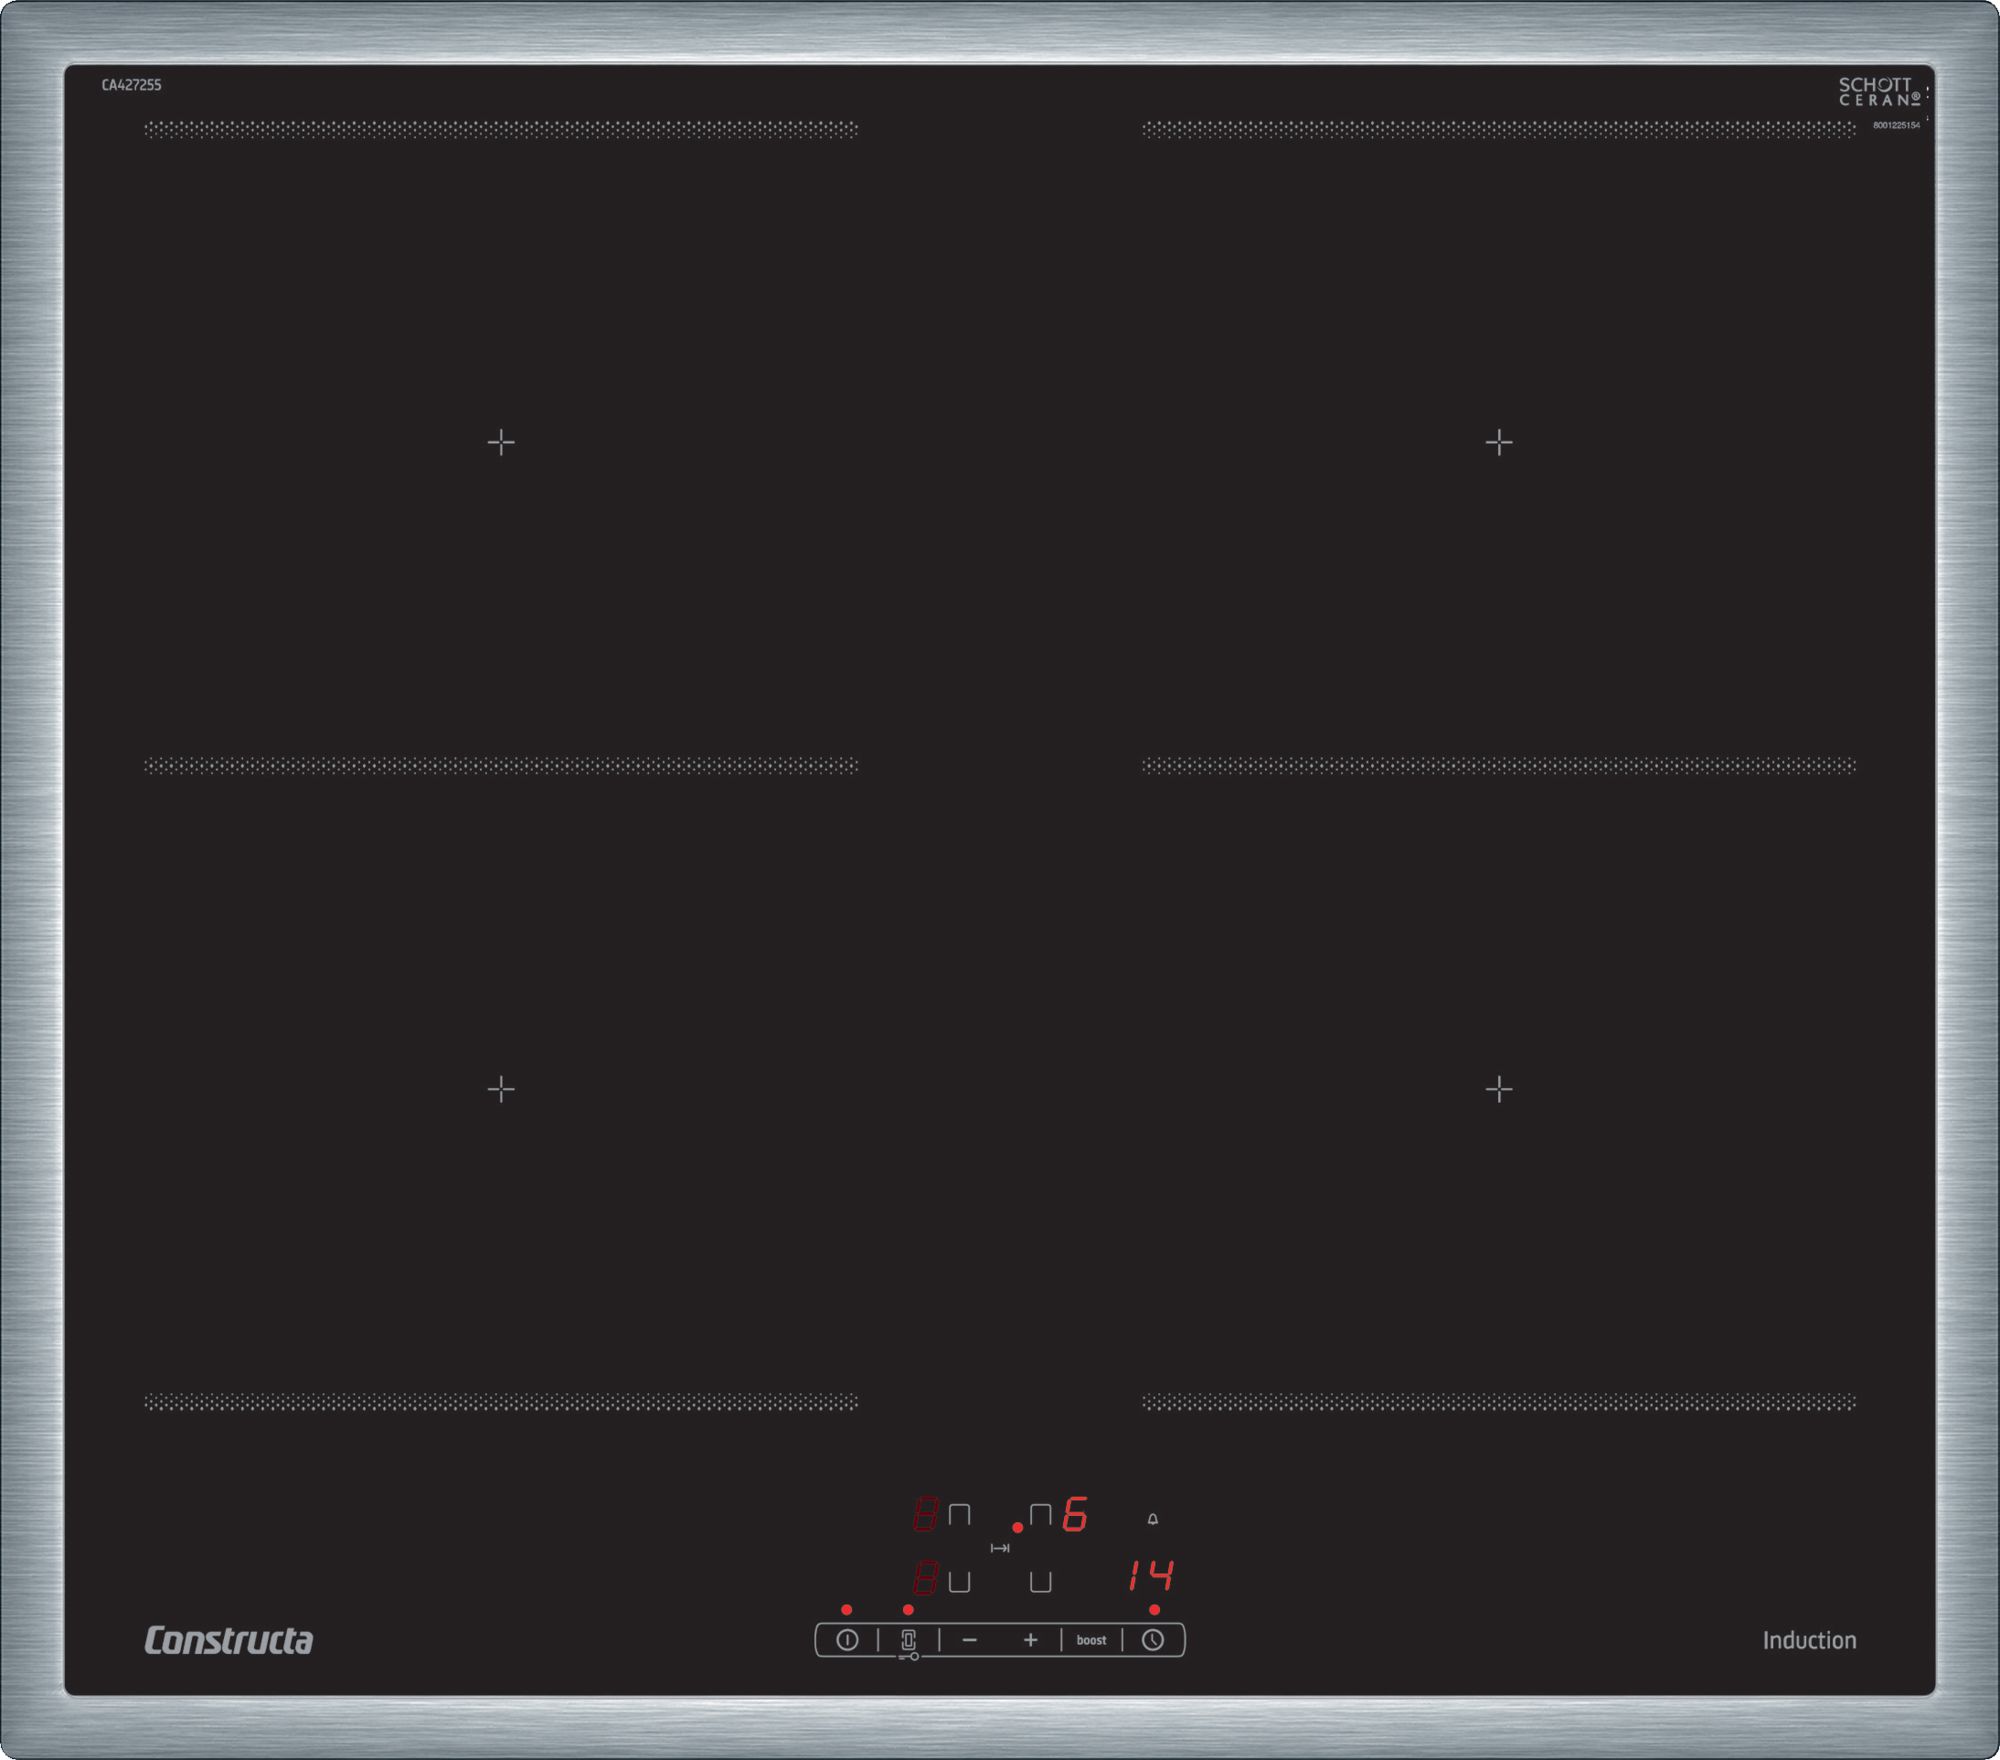Select the rear-left zone indicator
The image size is (2000, 1760).
click(x=959, y=1515)
